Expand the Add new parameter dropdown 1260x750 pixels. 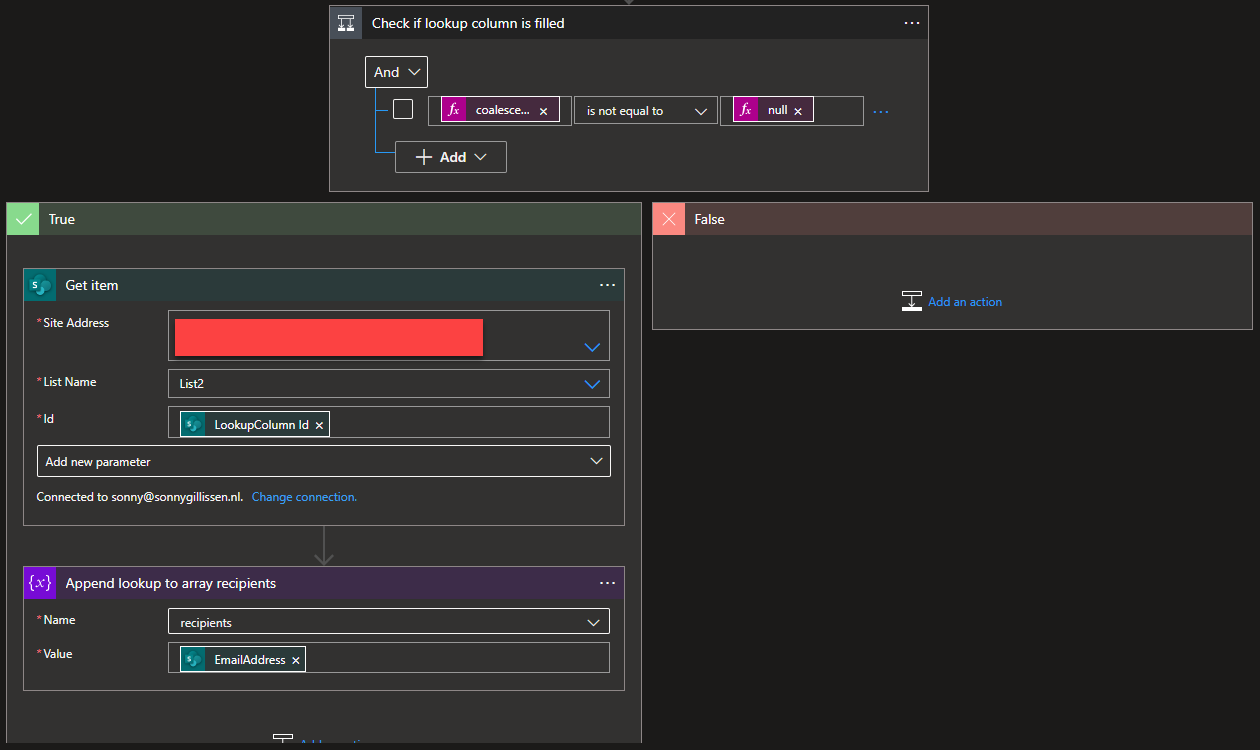point(324,461)
